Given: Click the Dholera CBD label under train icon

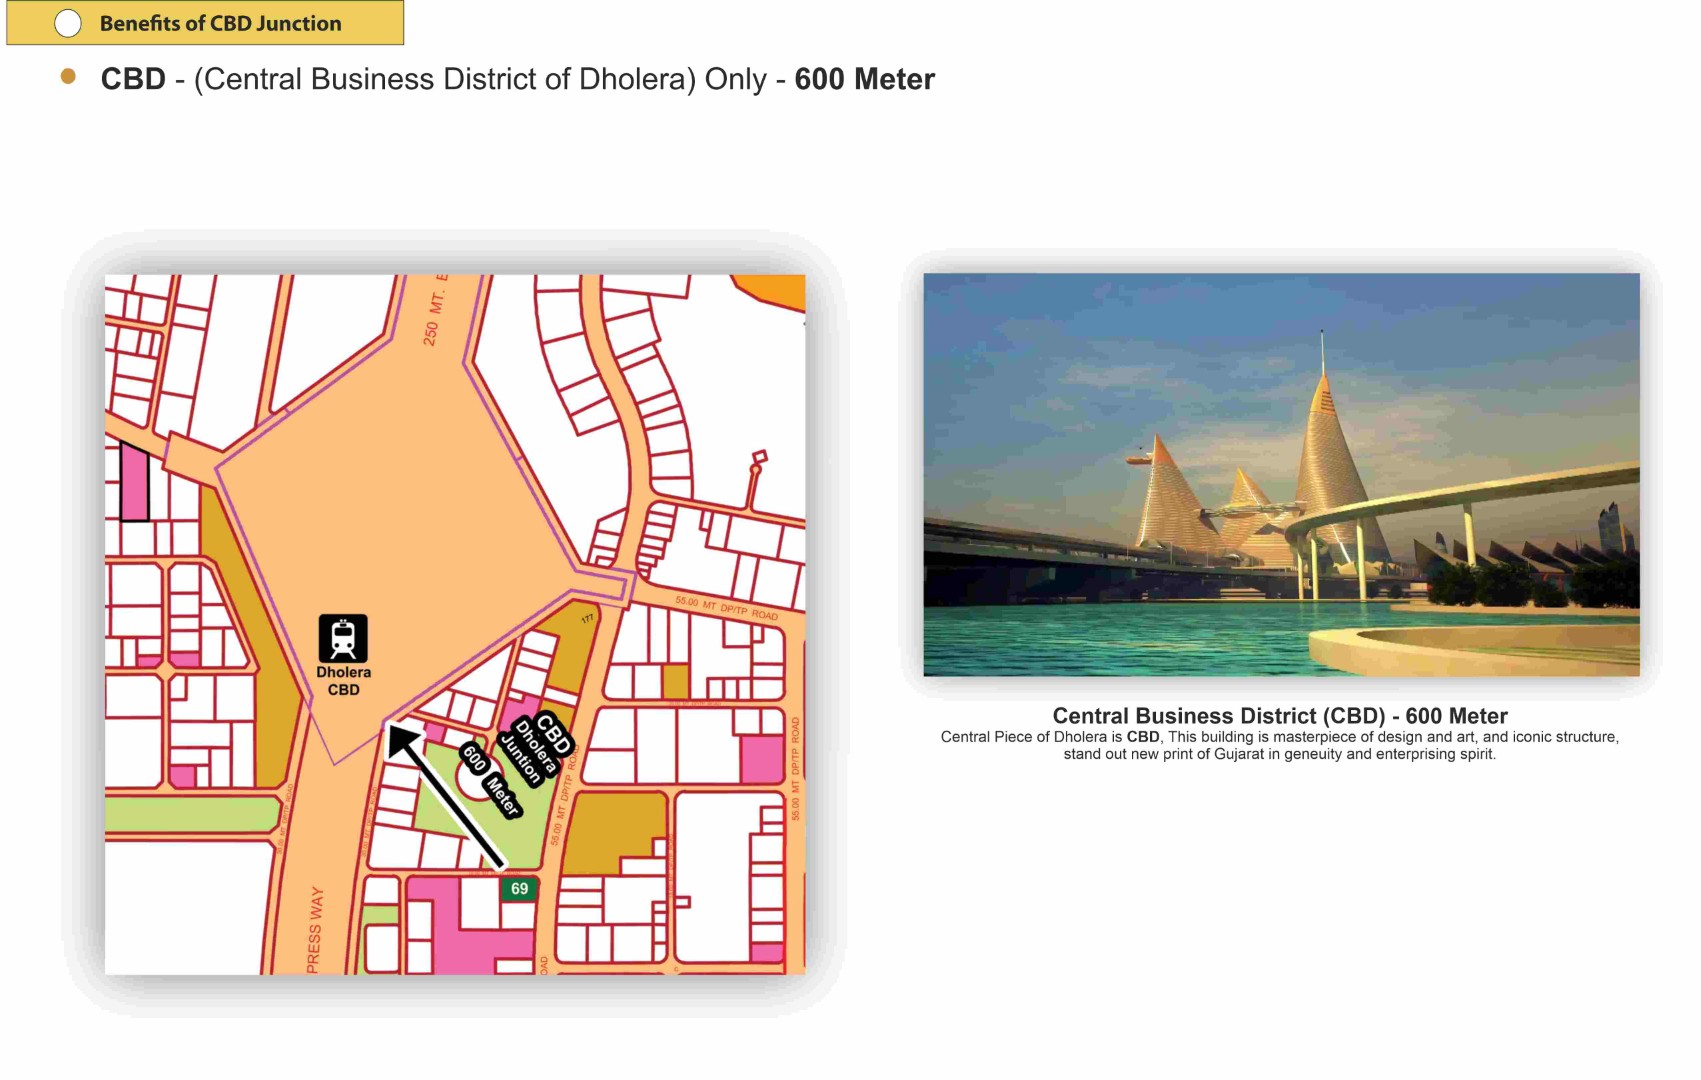Looking at the screenshot, I should (x=343, y=681).
